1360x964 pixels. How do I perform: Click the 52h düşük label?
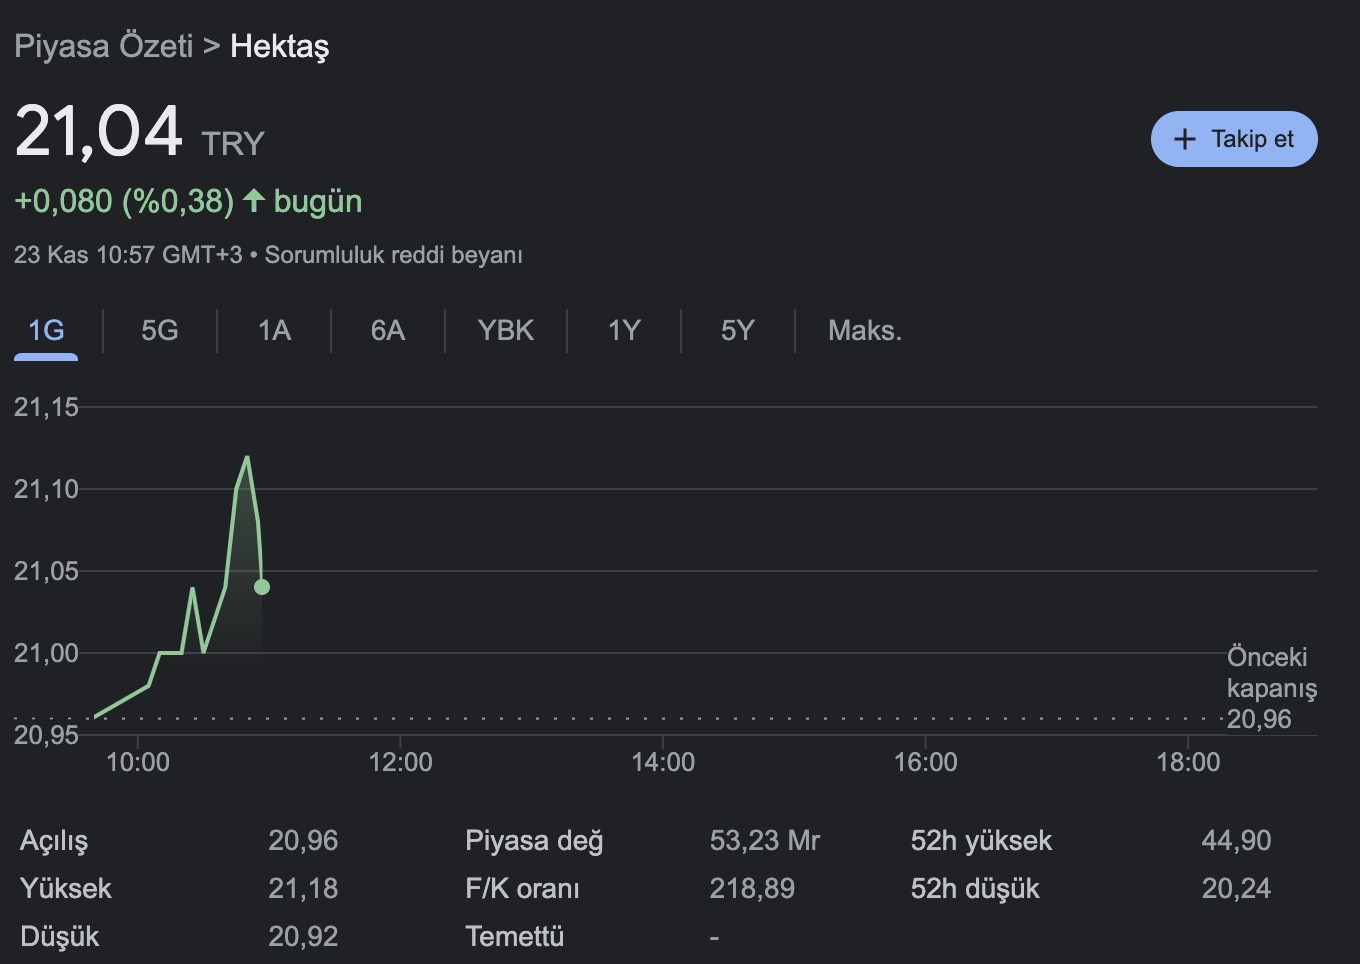(x=975, y=889)
